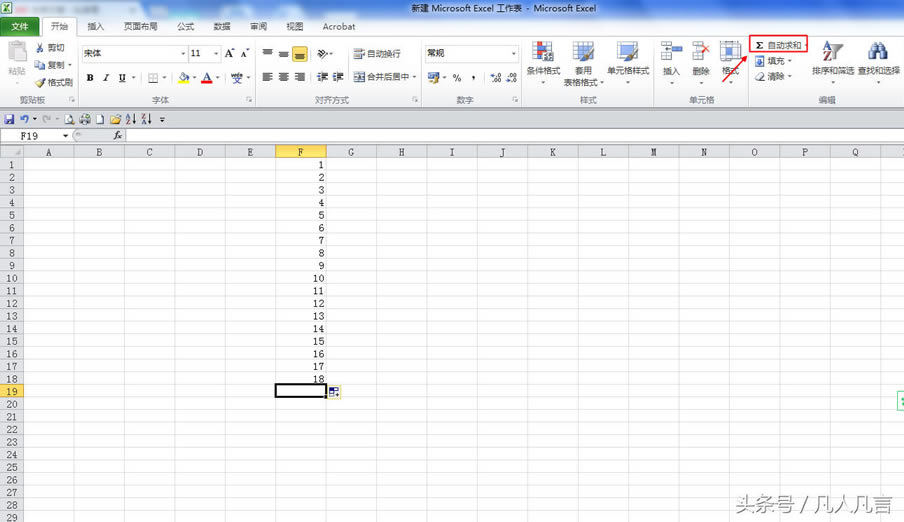This screenshot has width=904, height=522.
Task: Click the insert function fx button
Action: [x=118, y=136]
